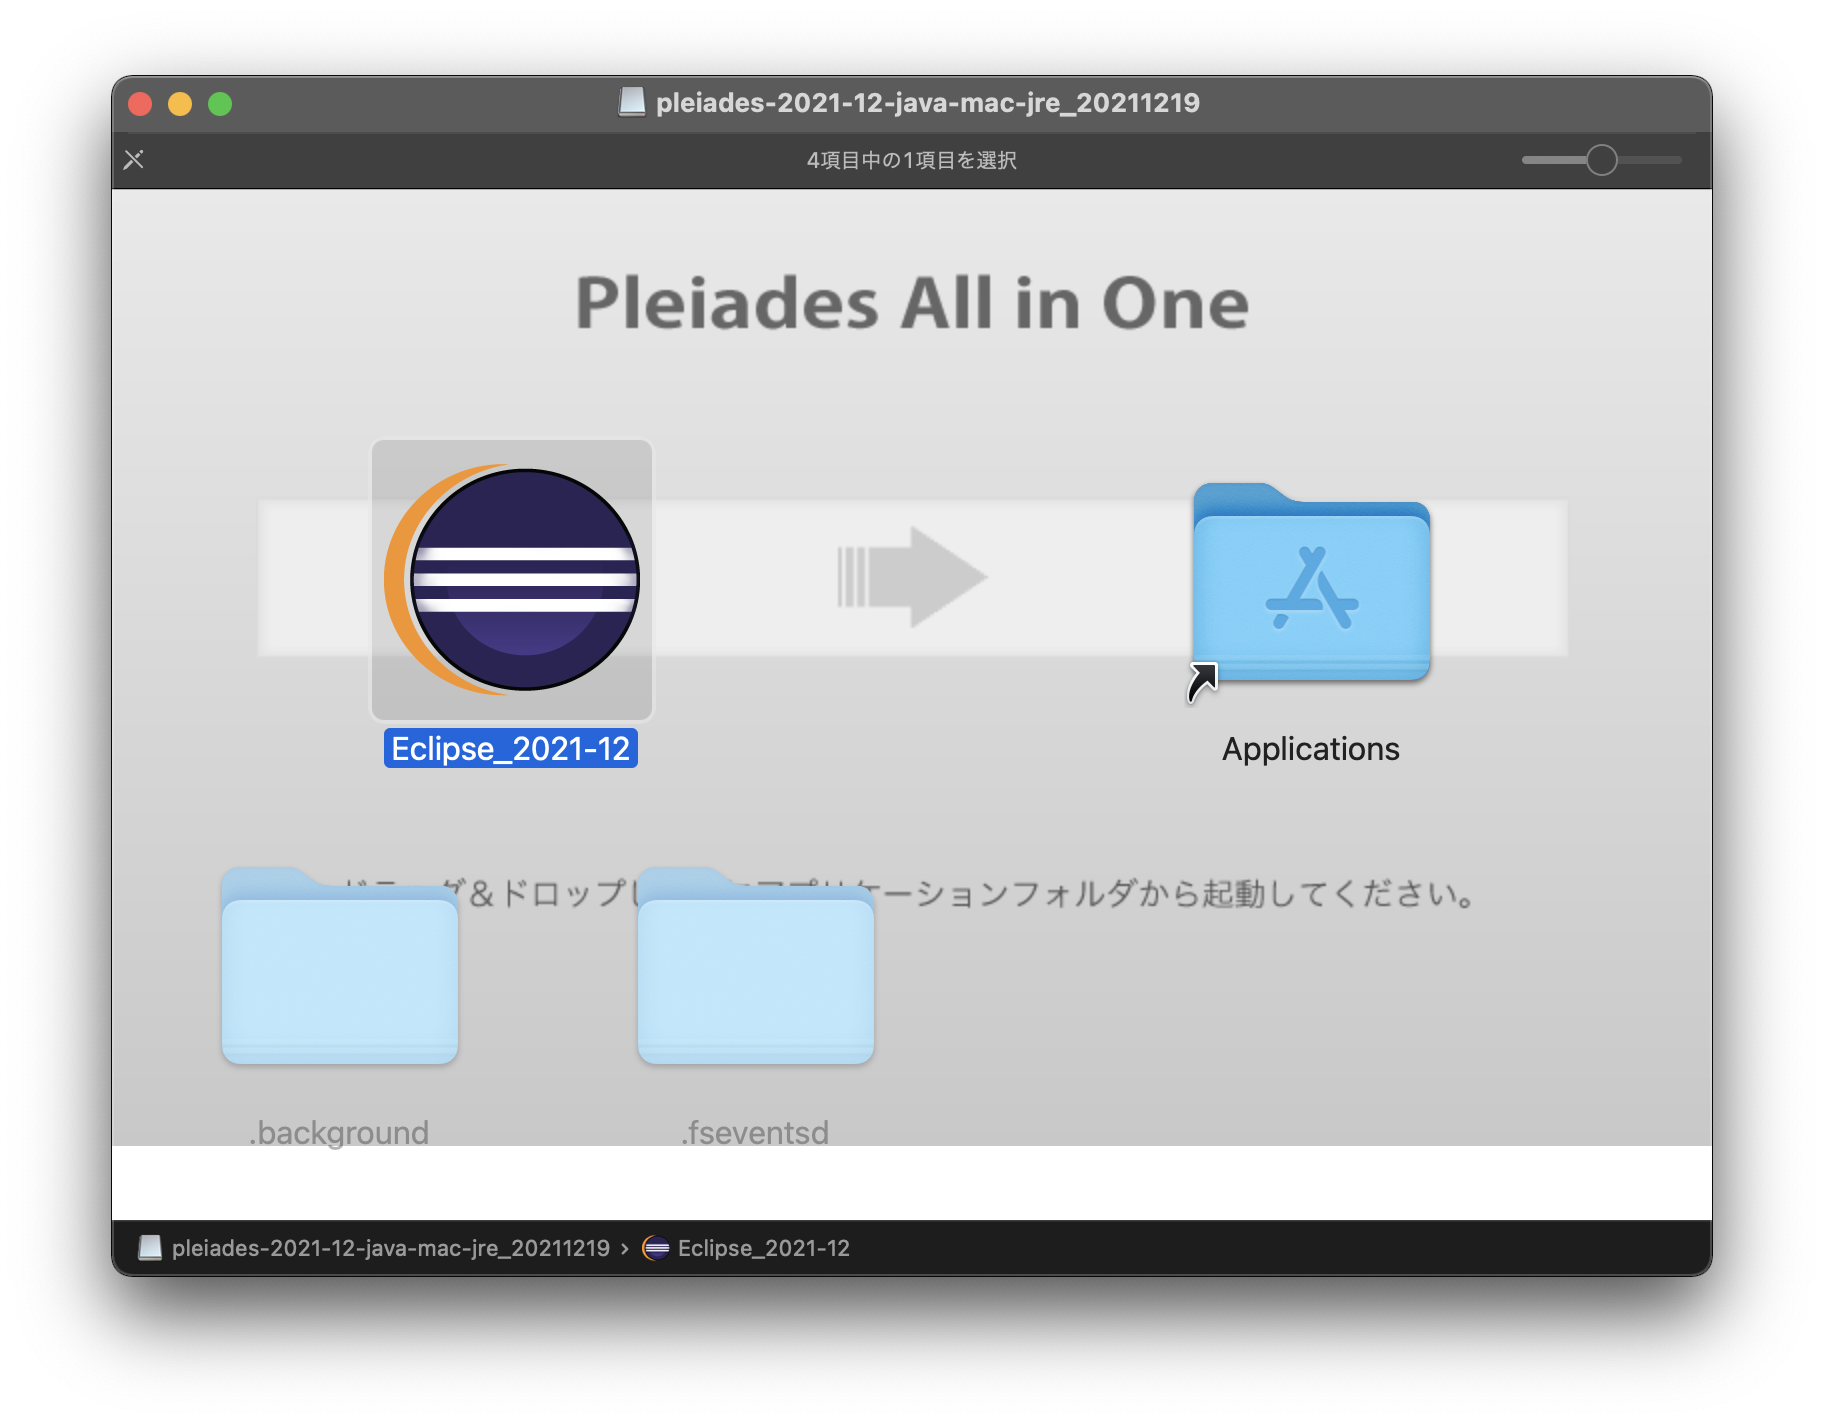Minimize the window using the yellow button

(180, 102)
